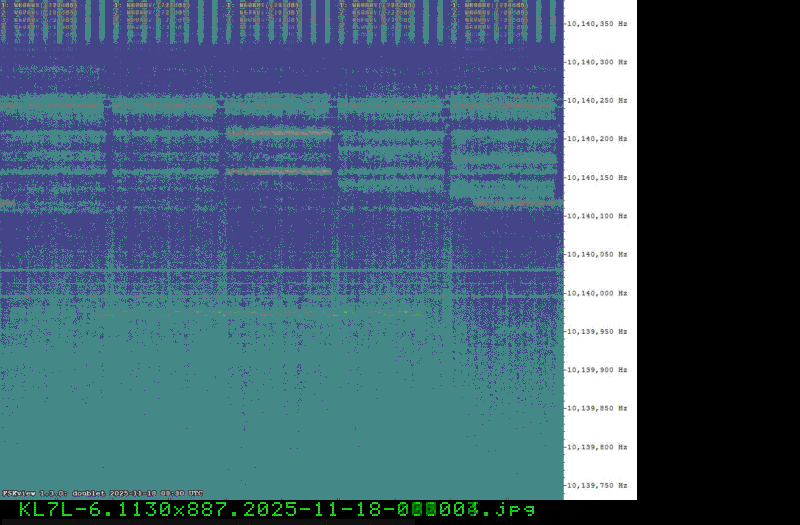Image resolution: width=800 pixels, height=525 pixels.
Task: Click the 10,139,900 Hz frequency label
Action: [x=598, y=370]
